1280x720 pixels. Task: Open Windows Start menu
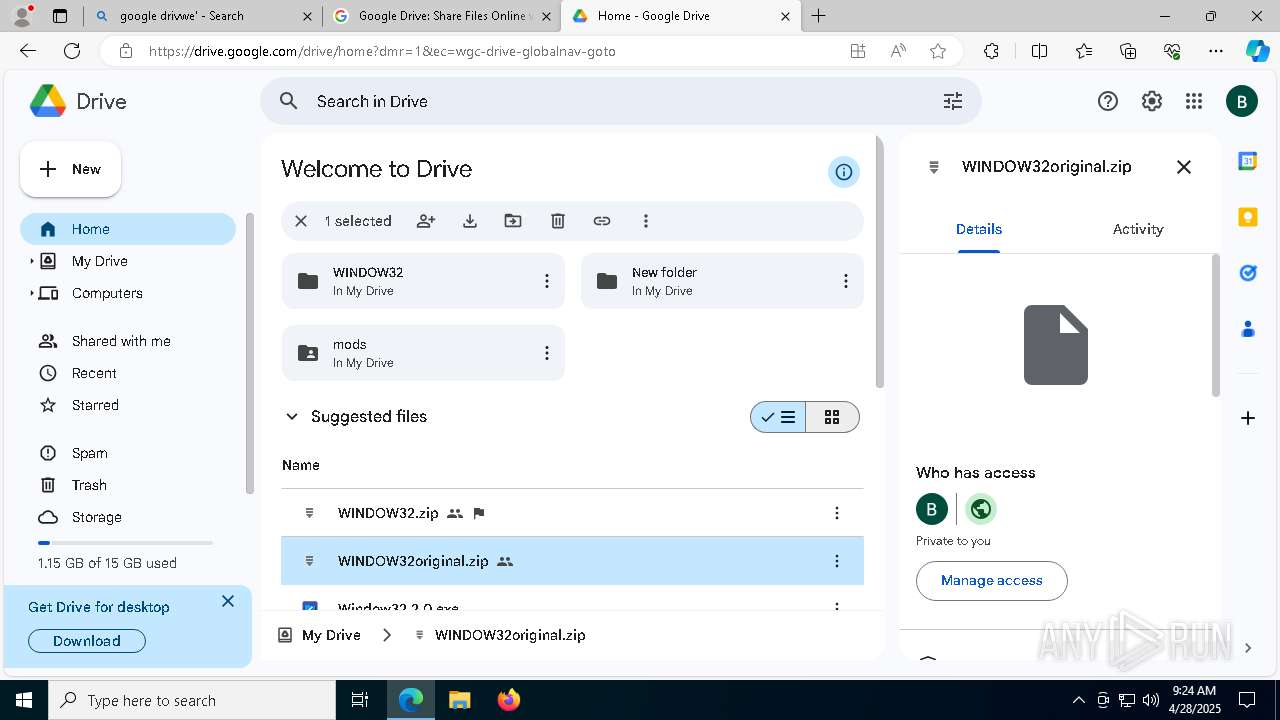click(24, 700)
